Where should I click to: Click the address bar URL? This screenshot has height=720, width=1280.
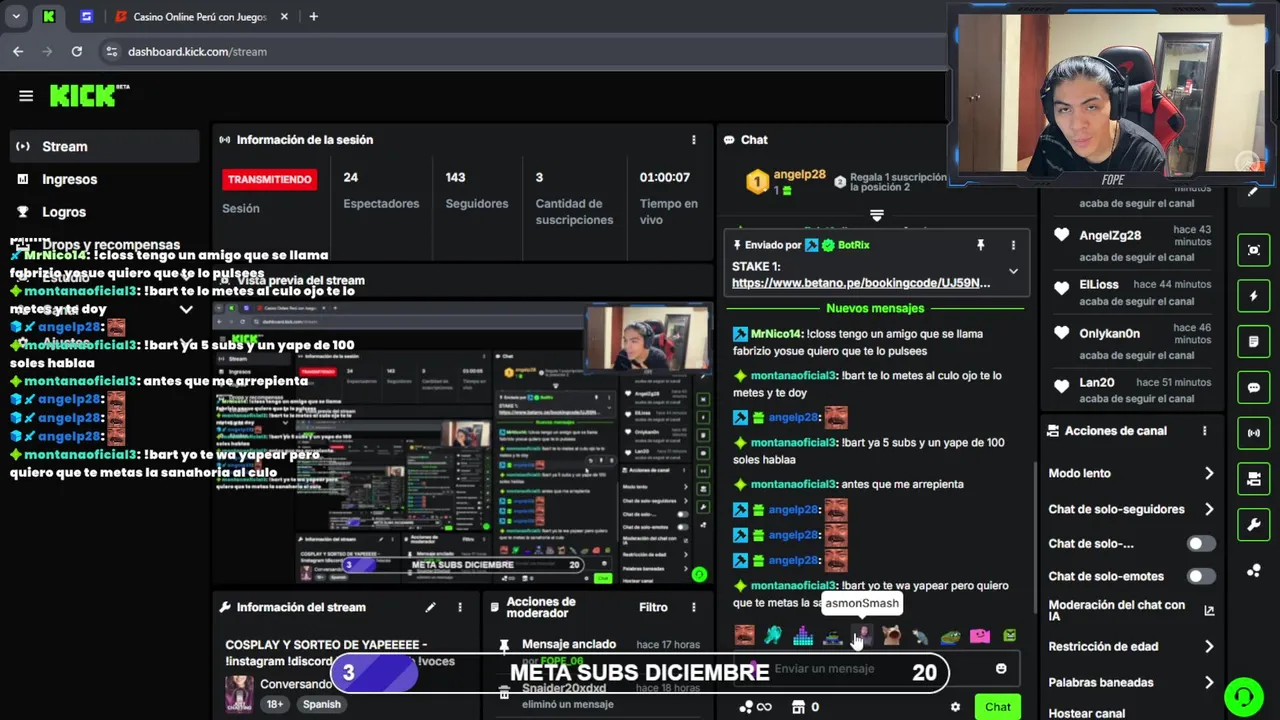[x=197, y=51]
